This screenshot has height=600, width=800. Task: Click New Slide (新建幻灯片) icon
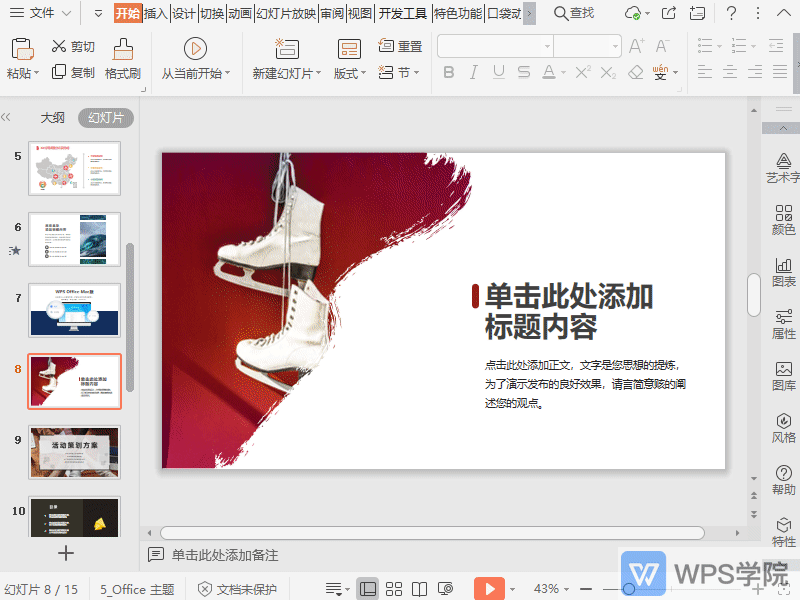point(287,49)
